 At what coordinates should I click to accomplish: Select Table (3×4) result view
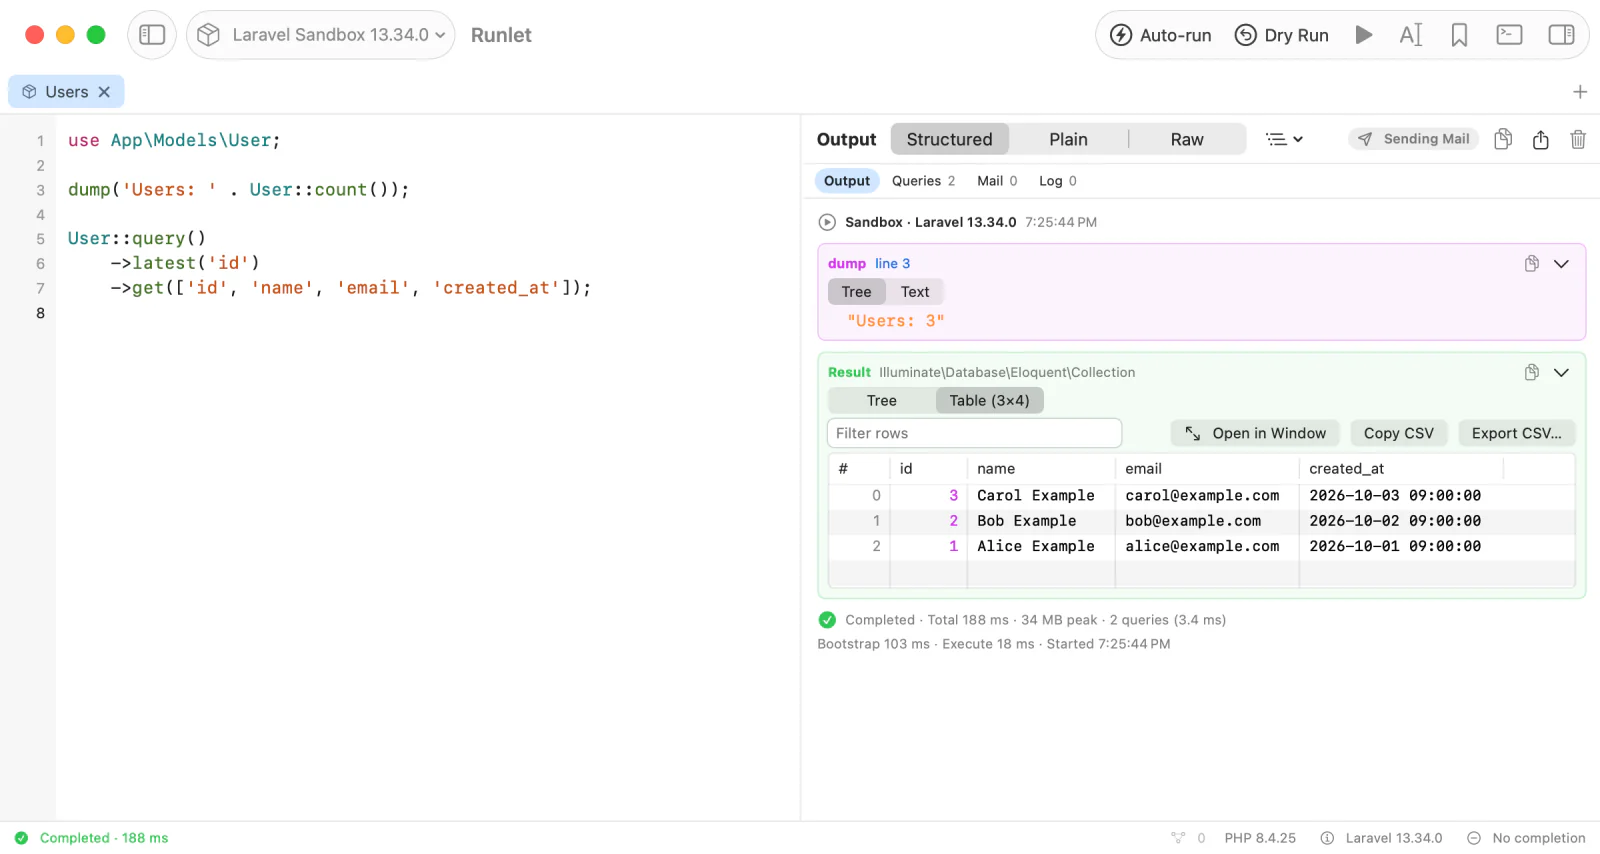[989, 401]
